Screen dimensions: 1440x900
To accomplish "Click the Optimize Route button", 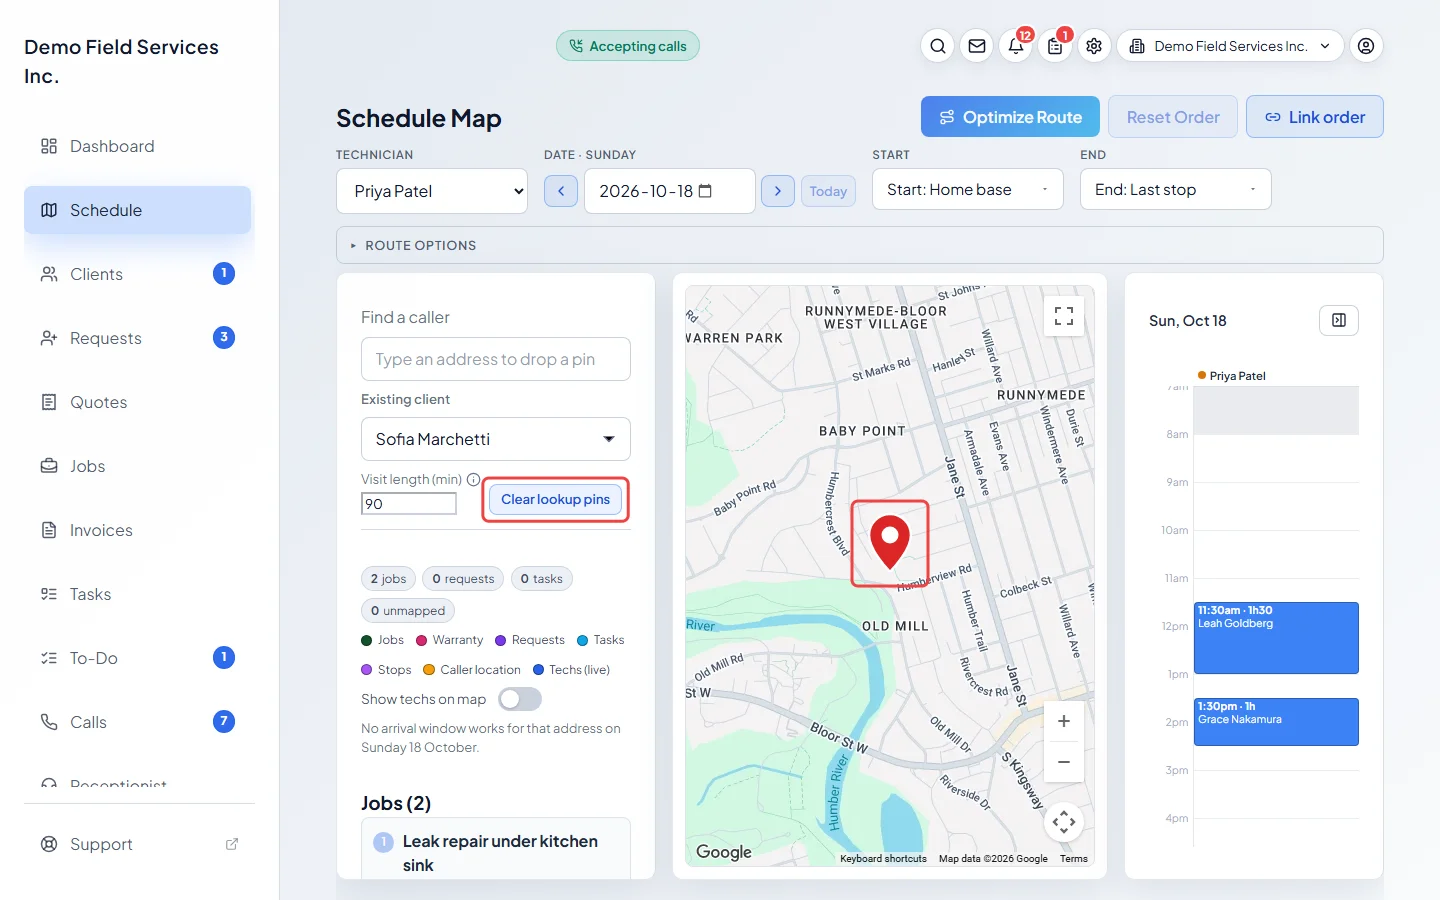I will click(1010, 117).
